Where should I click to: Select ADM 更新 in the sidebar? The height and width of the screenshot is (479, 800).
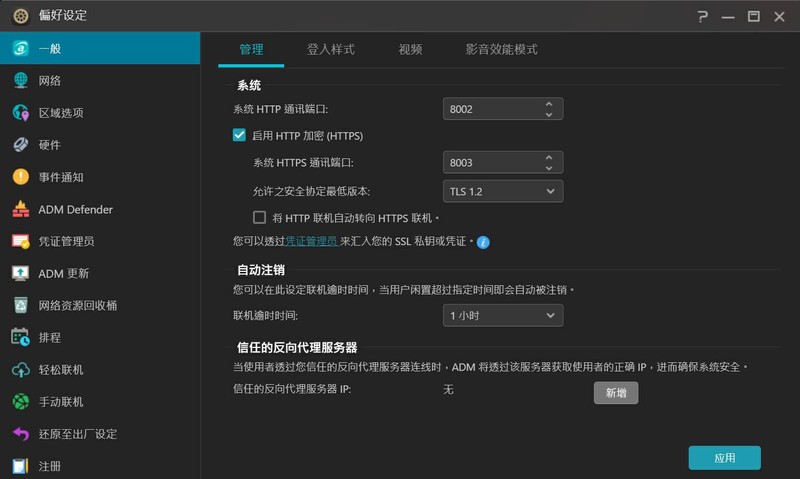(100, 273)
